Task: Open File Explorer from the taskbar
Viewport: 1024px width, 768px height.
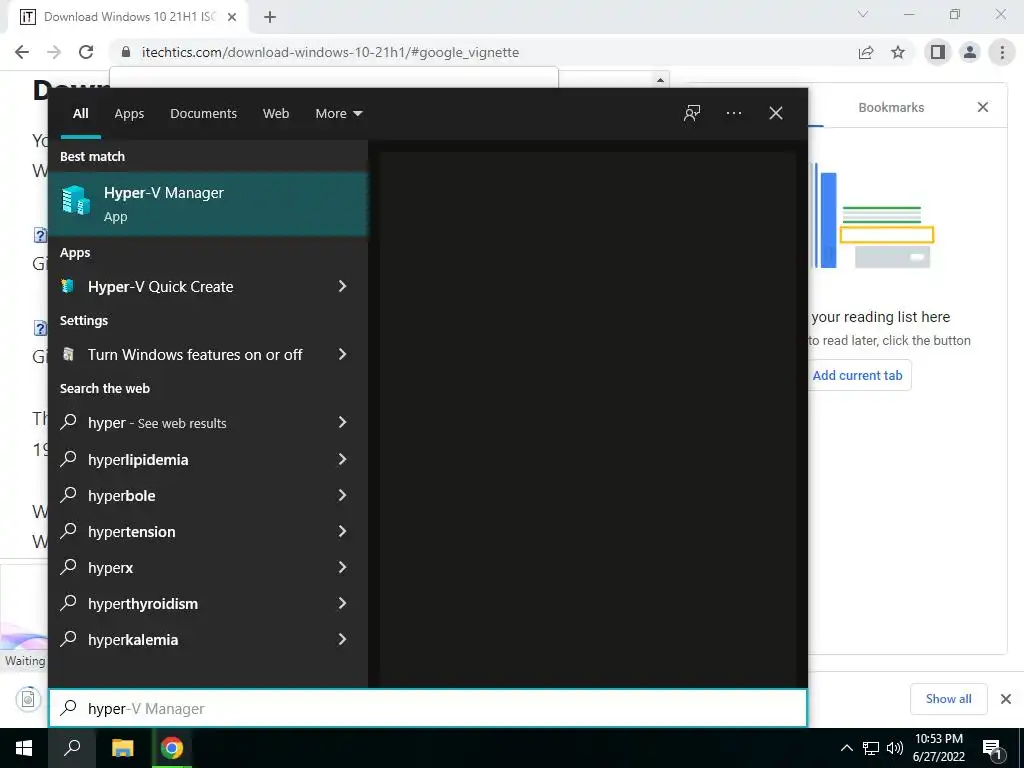Action: pyautogui.click(x=123, y=748)
